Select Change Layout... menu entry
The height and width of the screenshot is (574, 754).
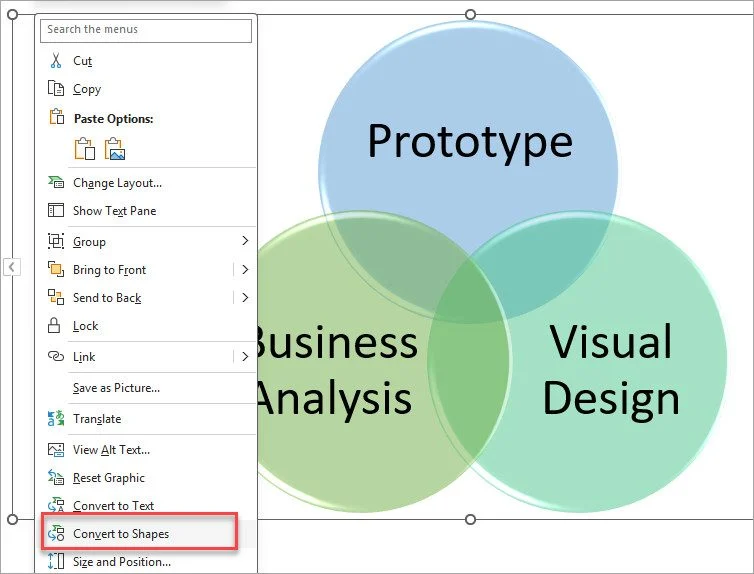(x=146, y=183)
